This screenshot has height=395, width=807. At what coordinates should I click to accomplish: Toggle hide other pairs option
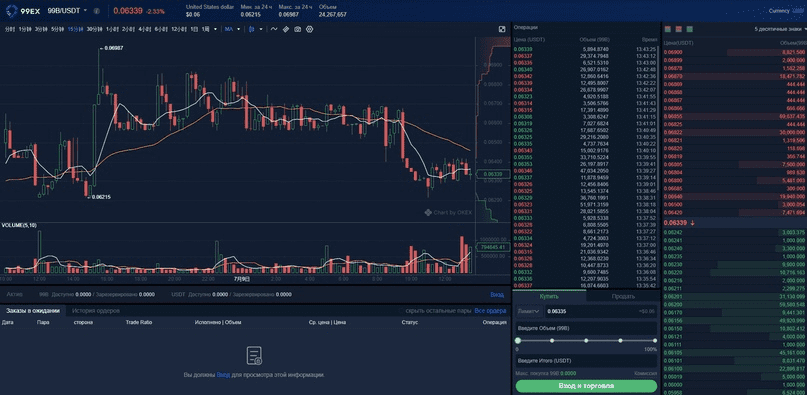[x=438, y=311]
